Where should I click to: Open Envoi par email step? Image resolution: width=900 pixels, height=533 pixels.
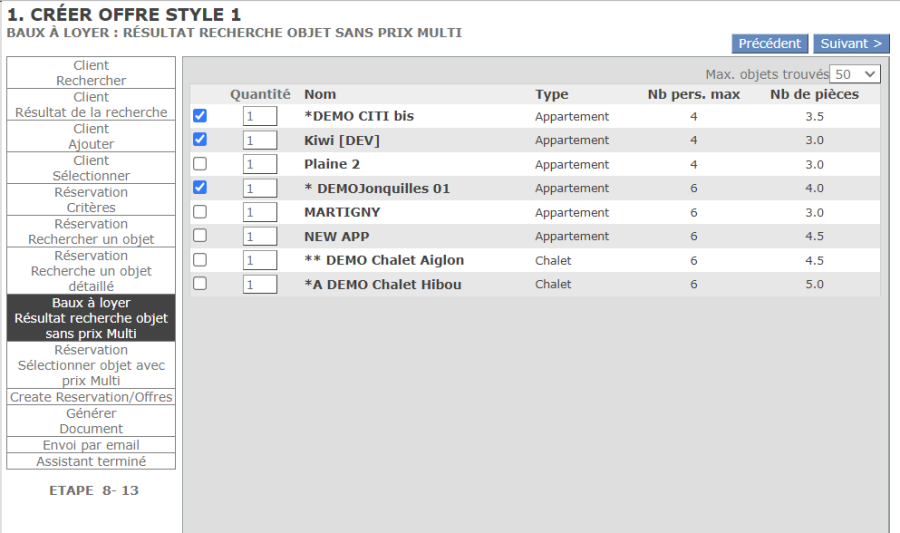point(91,445)
